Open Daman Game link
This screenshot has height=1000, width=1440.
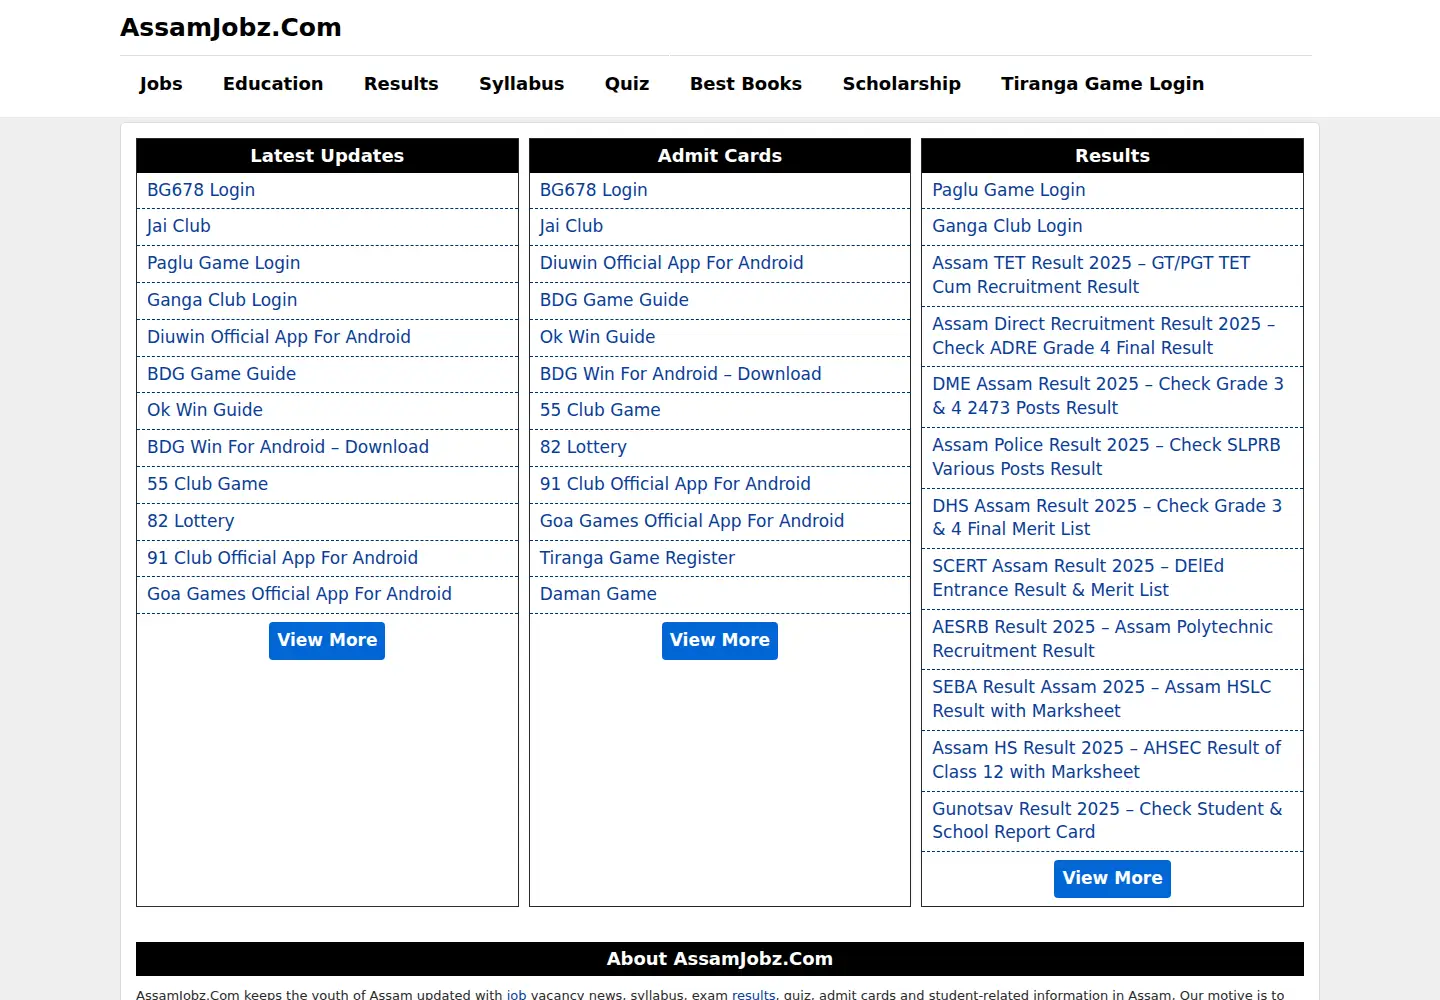pos(598,594)
